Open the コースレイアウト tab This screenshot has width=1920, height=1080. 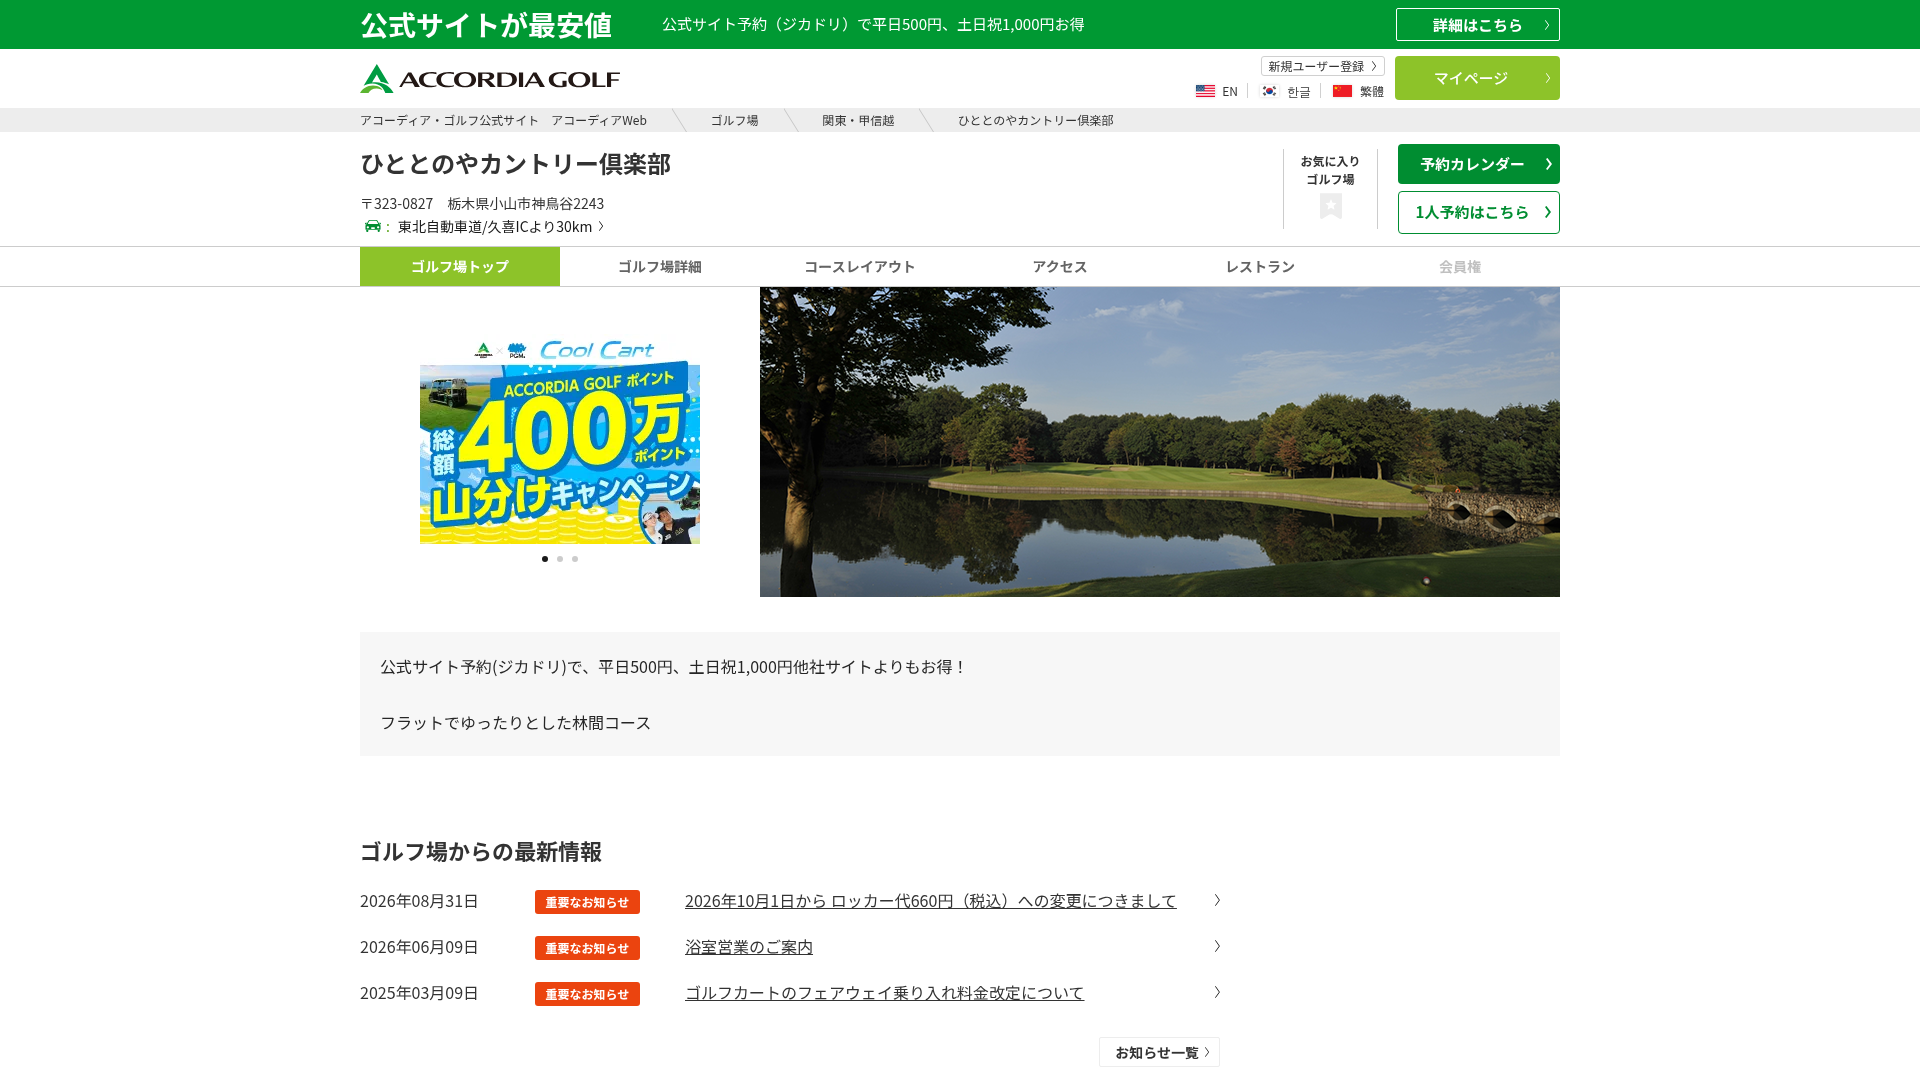(x=860, y=267)
